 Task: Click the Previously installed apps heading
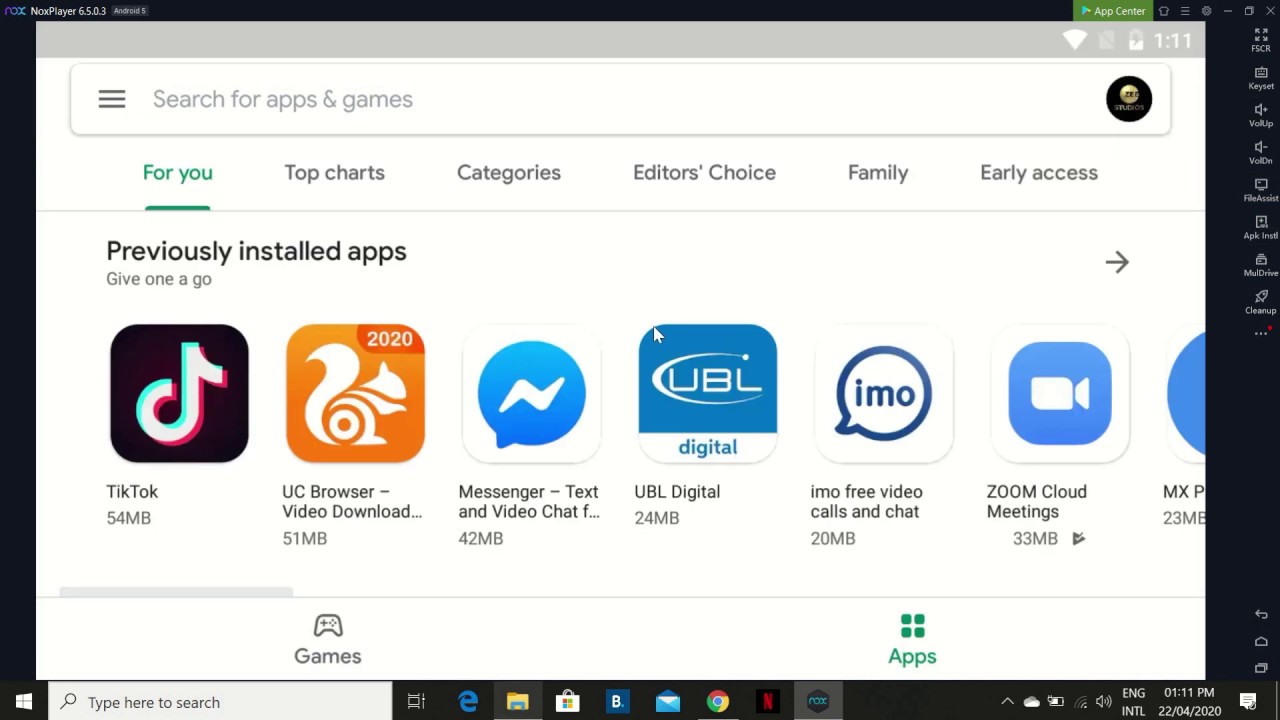[256, 251]
